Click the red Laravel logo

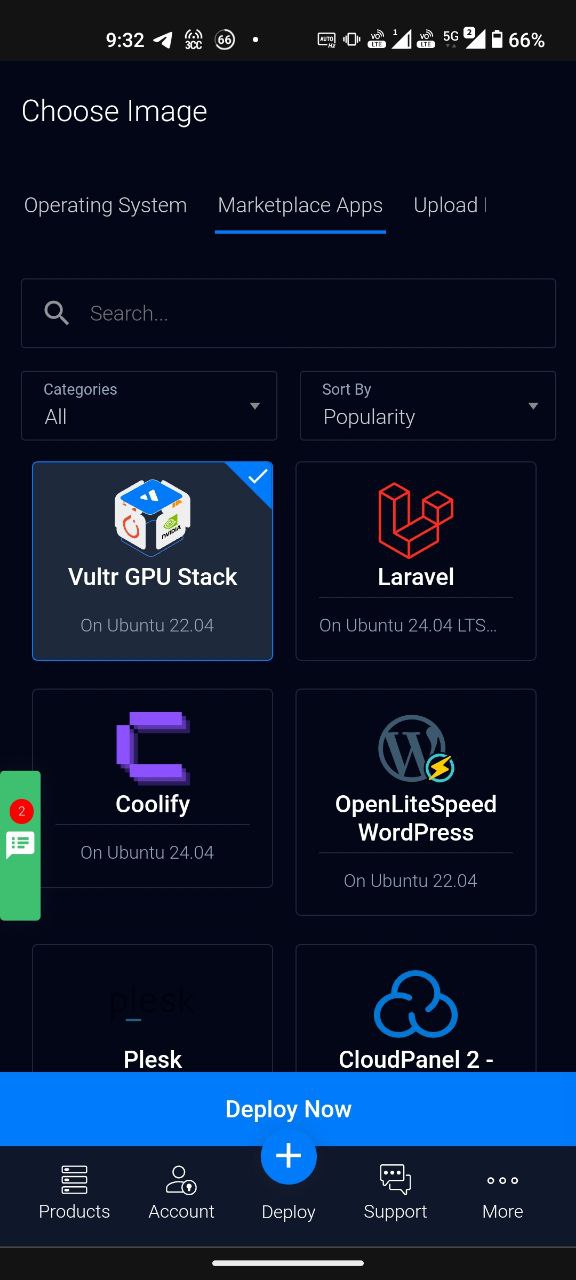[x=415, y=520]
